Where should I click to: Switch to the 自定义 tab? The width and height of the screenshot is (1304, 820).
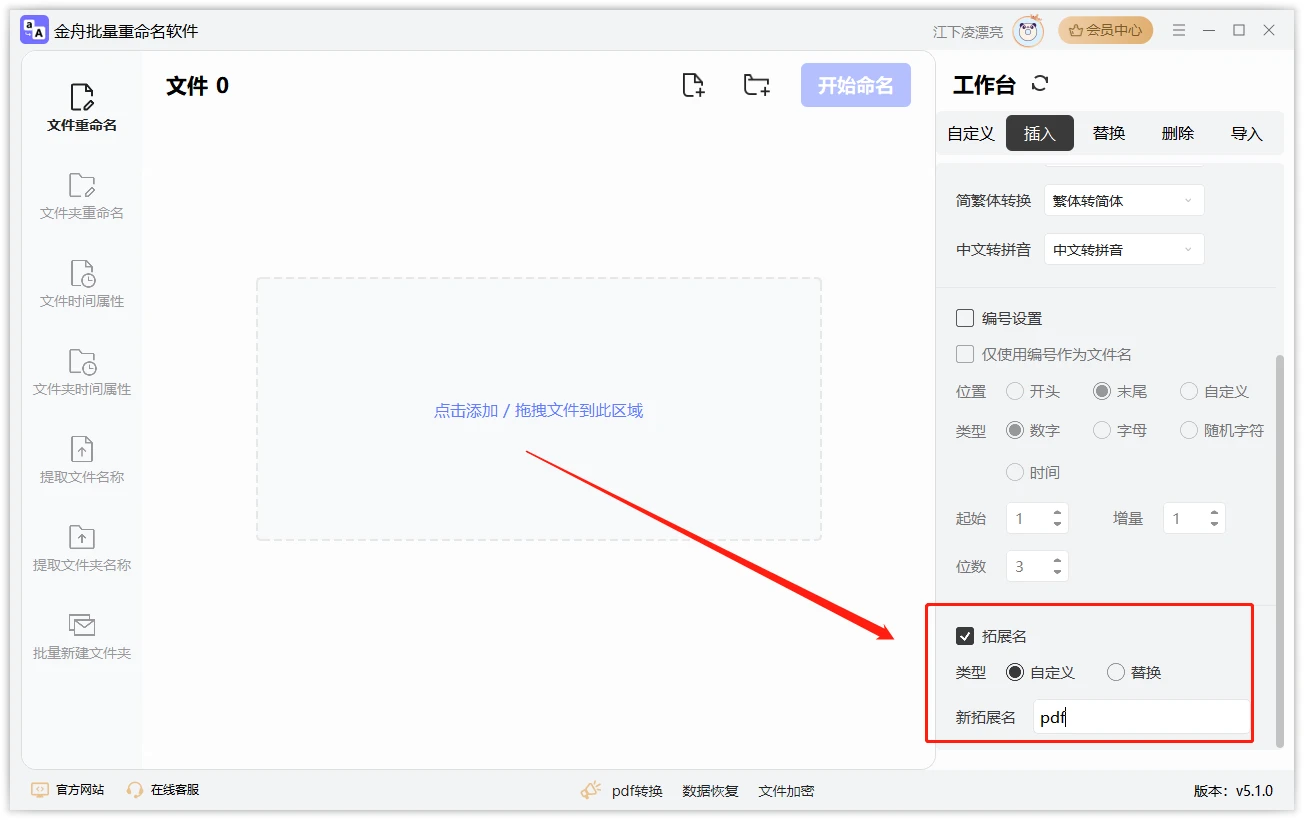(971, 134)
